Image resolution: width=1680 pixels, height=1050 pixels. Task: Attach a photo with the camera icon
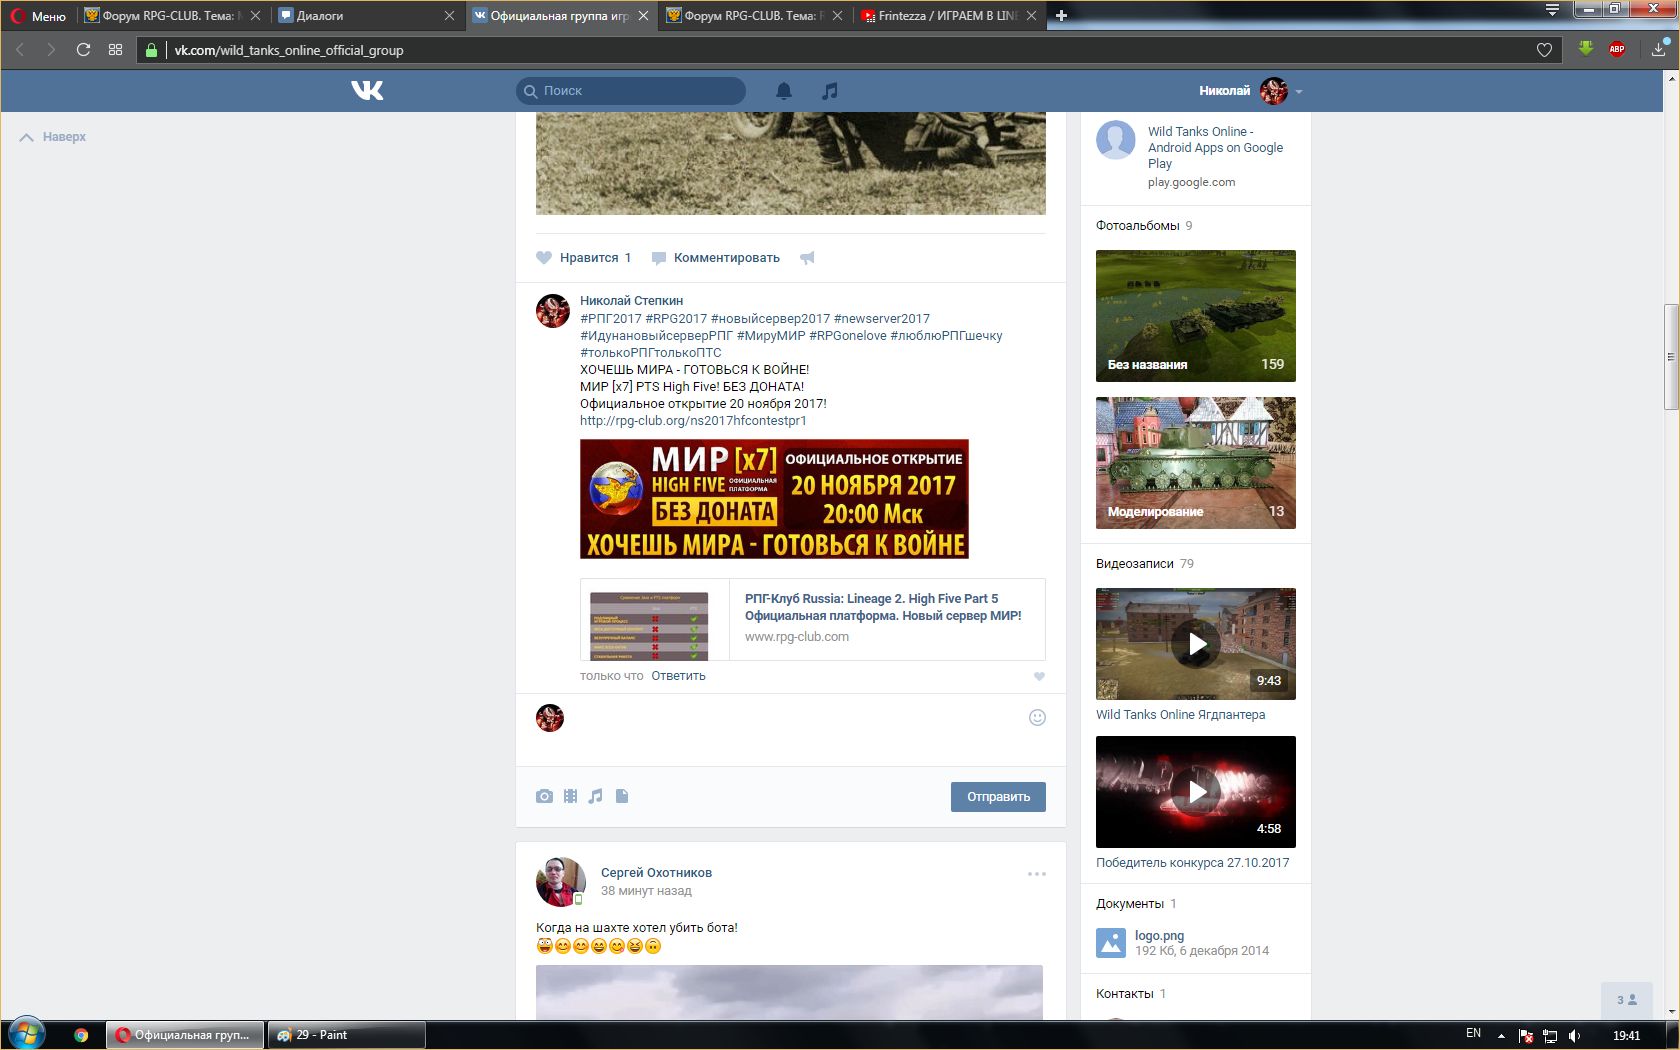coord(544,796)
